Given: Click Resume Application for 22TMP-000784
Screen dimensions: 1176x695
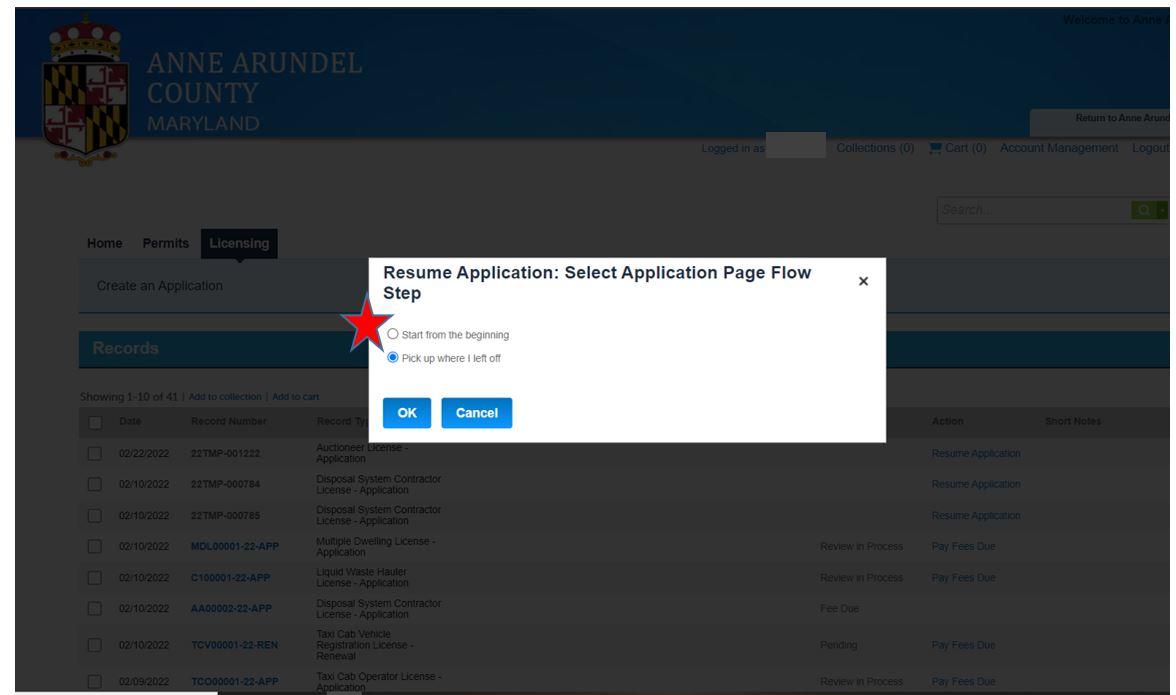Looking at the screenshot, I should (x=976, y=484).
